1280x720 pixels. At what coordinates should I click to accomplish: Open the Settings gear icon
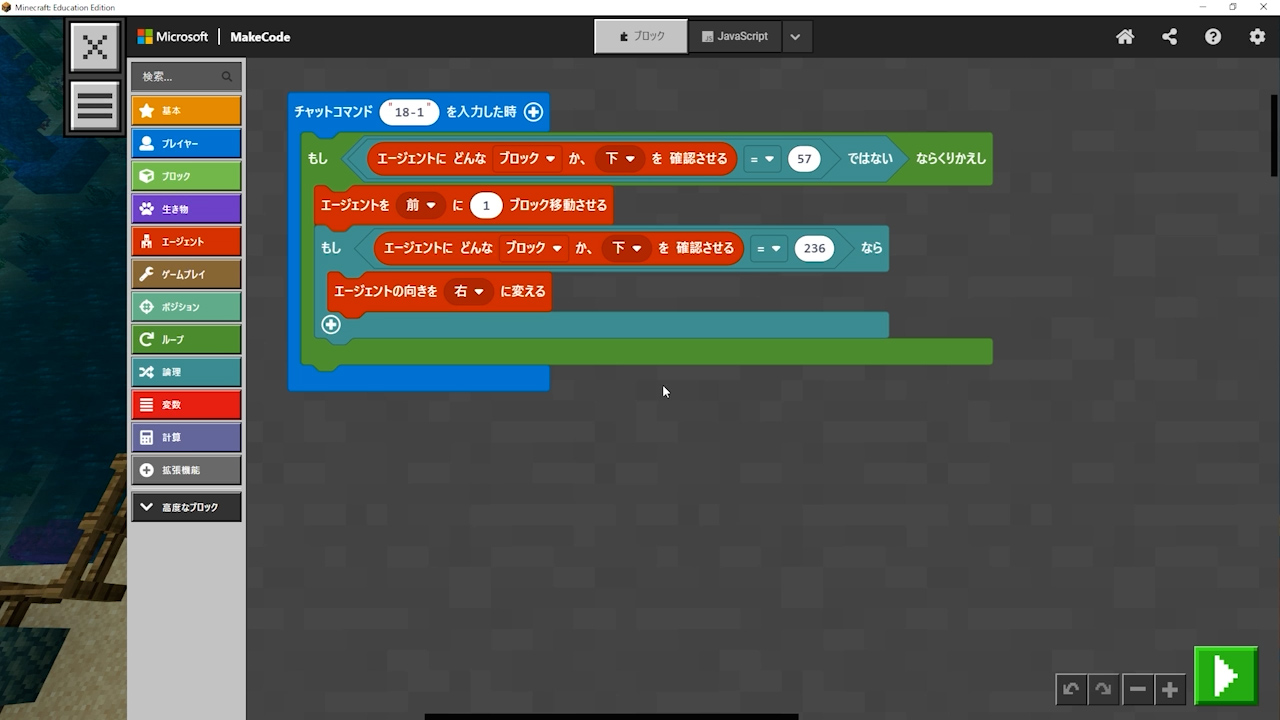[1257, 37]
